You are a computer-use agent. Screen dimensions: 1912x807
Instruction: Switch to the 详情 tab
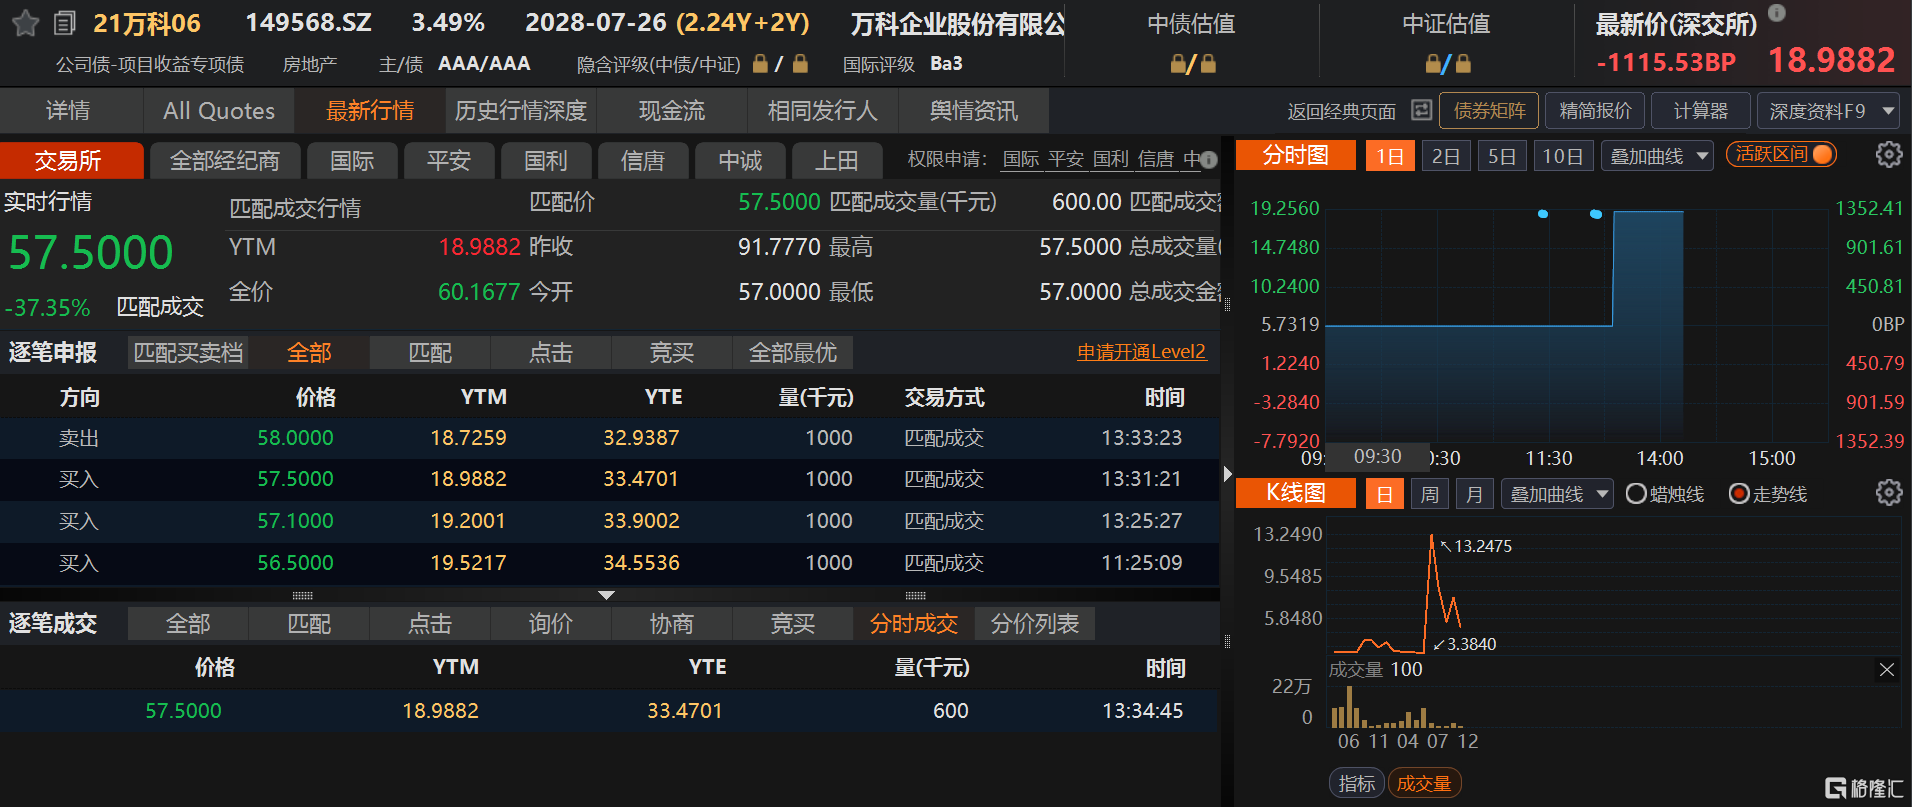pos(68,111)
